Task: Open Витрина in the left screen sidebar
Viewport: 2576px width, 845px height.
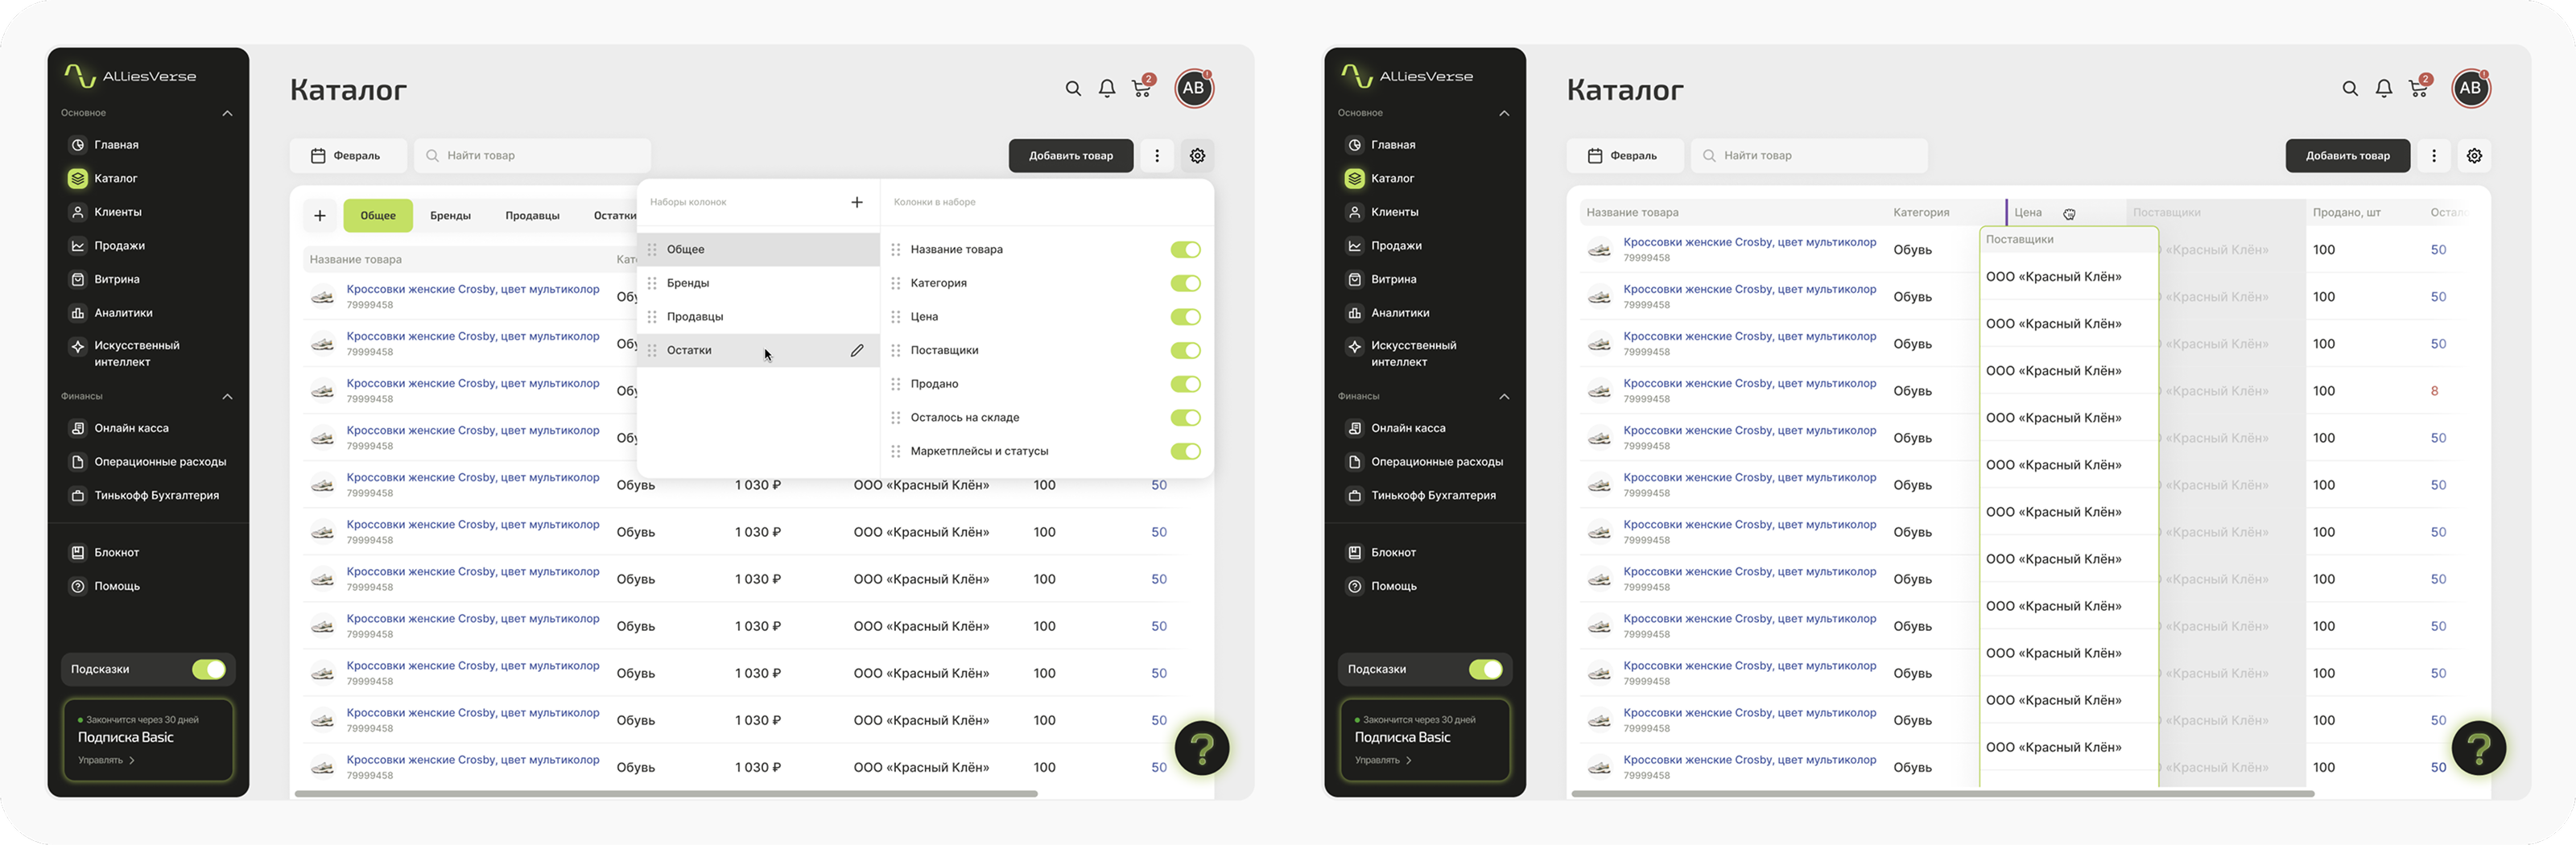Action: [x=105, y=279]
